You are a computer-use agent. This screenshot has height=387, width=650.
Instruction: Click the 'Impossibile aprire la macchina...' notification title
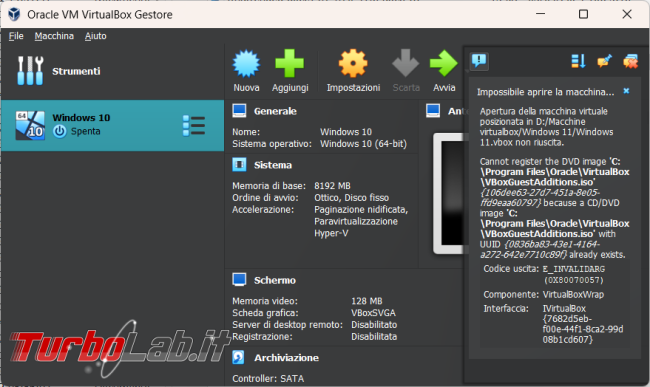click(x=546, y=92)
